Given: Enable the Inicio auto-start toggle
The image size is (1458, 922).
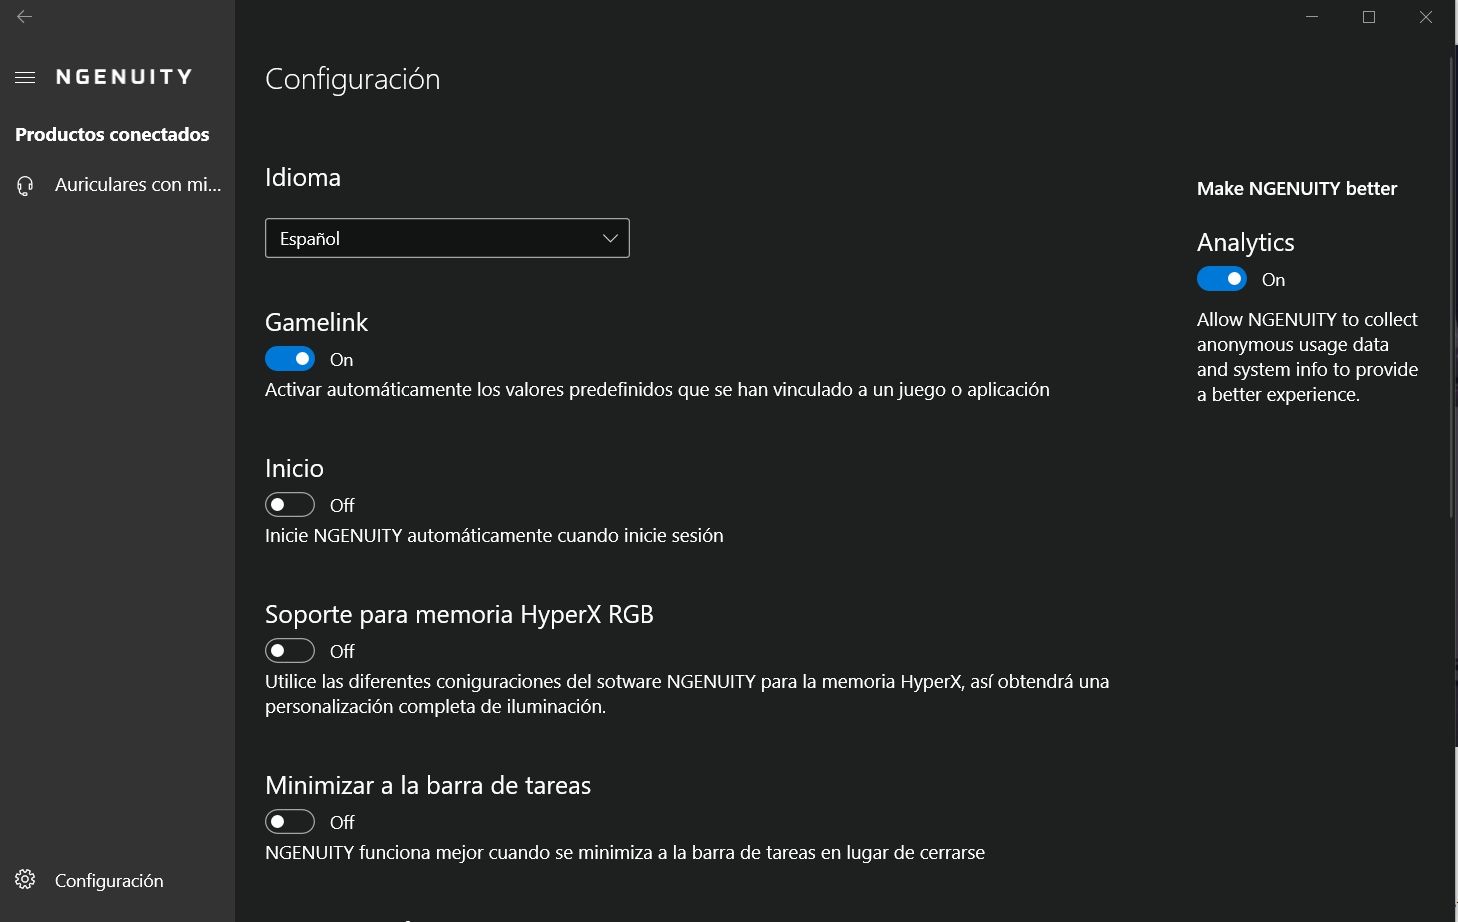Looking at the screenshot, I should (290, 505).
